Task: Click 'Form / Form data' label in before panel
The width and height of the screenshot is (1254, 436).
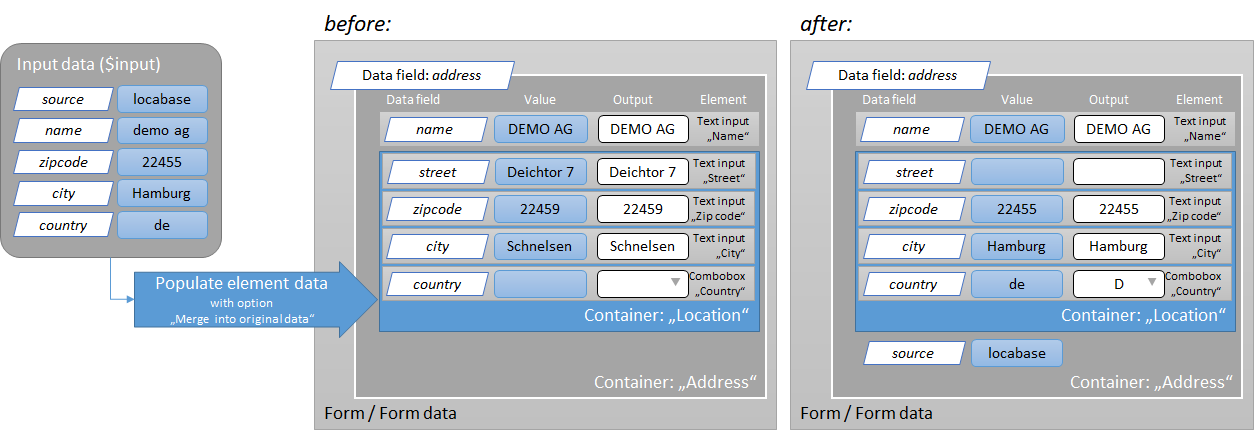Action: click(390, 413)
